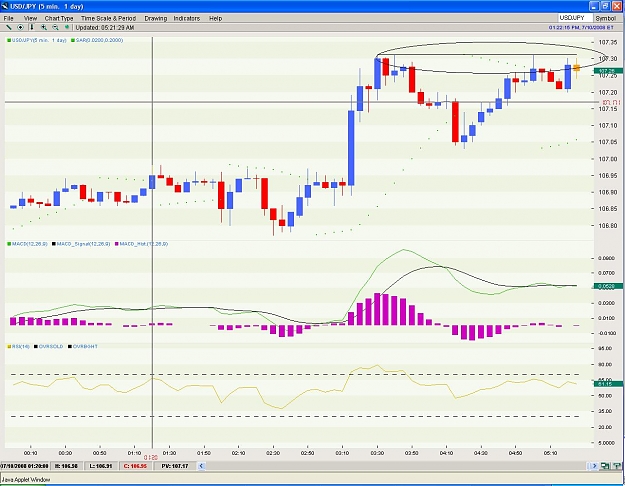Open the Drawing menu
This screenshot has height=486, width=625.
(156, 18)
